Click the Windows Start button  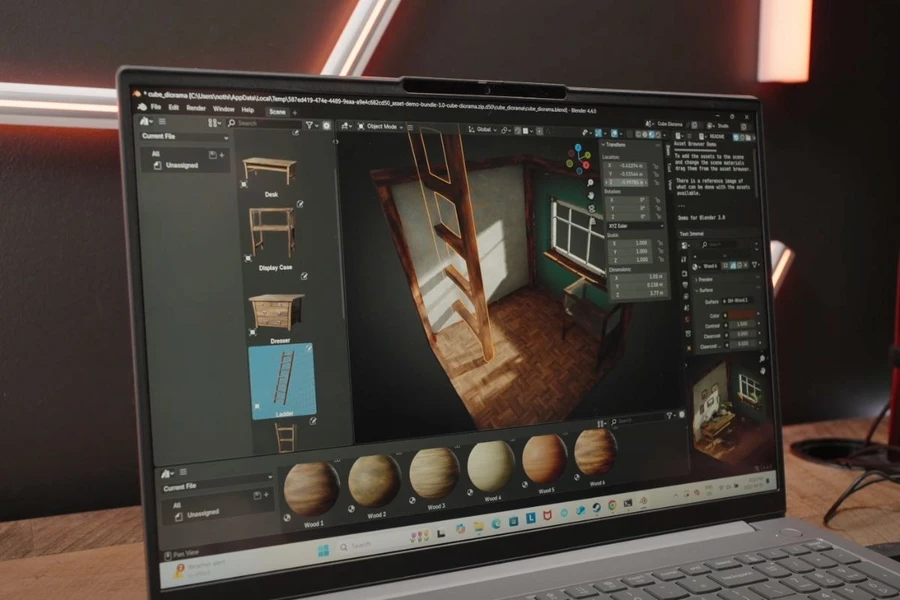[x=323, y=550]
